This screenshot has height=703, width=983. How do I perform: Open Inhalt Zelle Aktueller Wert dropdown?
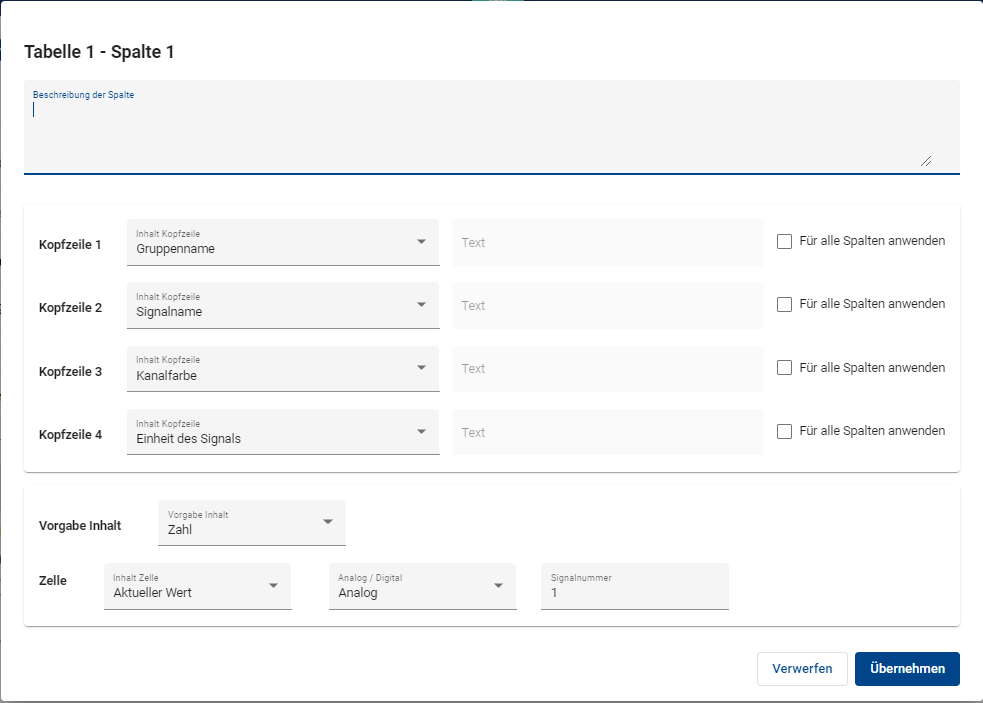pyautogui.click(x=197, y=586)
